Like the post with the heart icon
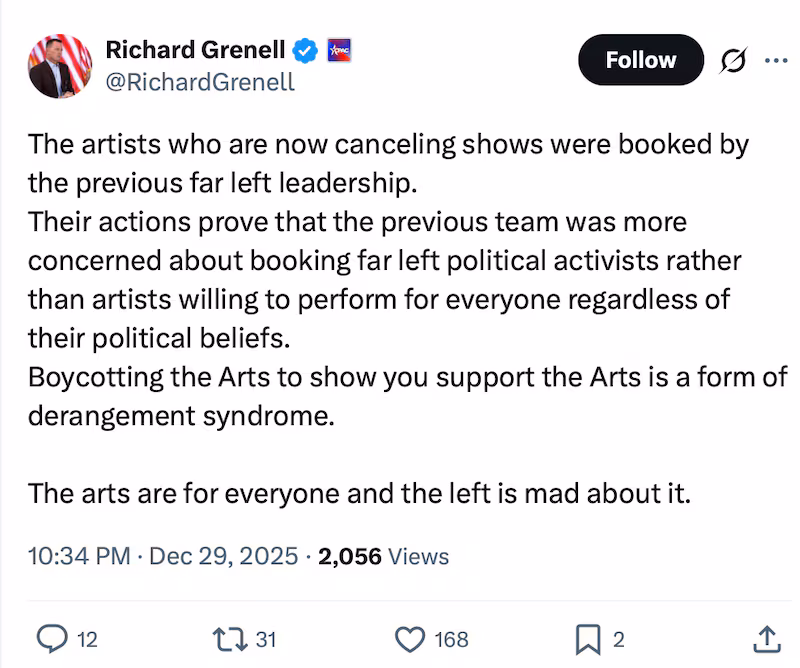800x668 pixels. coord(409,637)
